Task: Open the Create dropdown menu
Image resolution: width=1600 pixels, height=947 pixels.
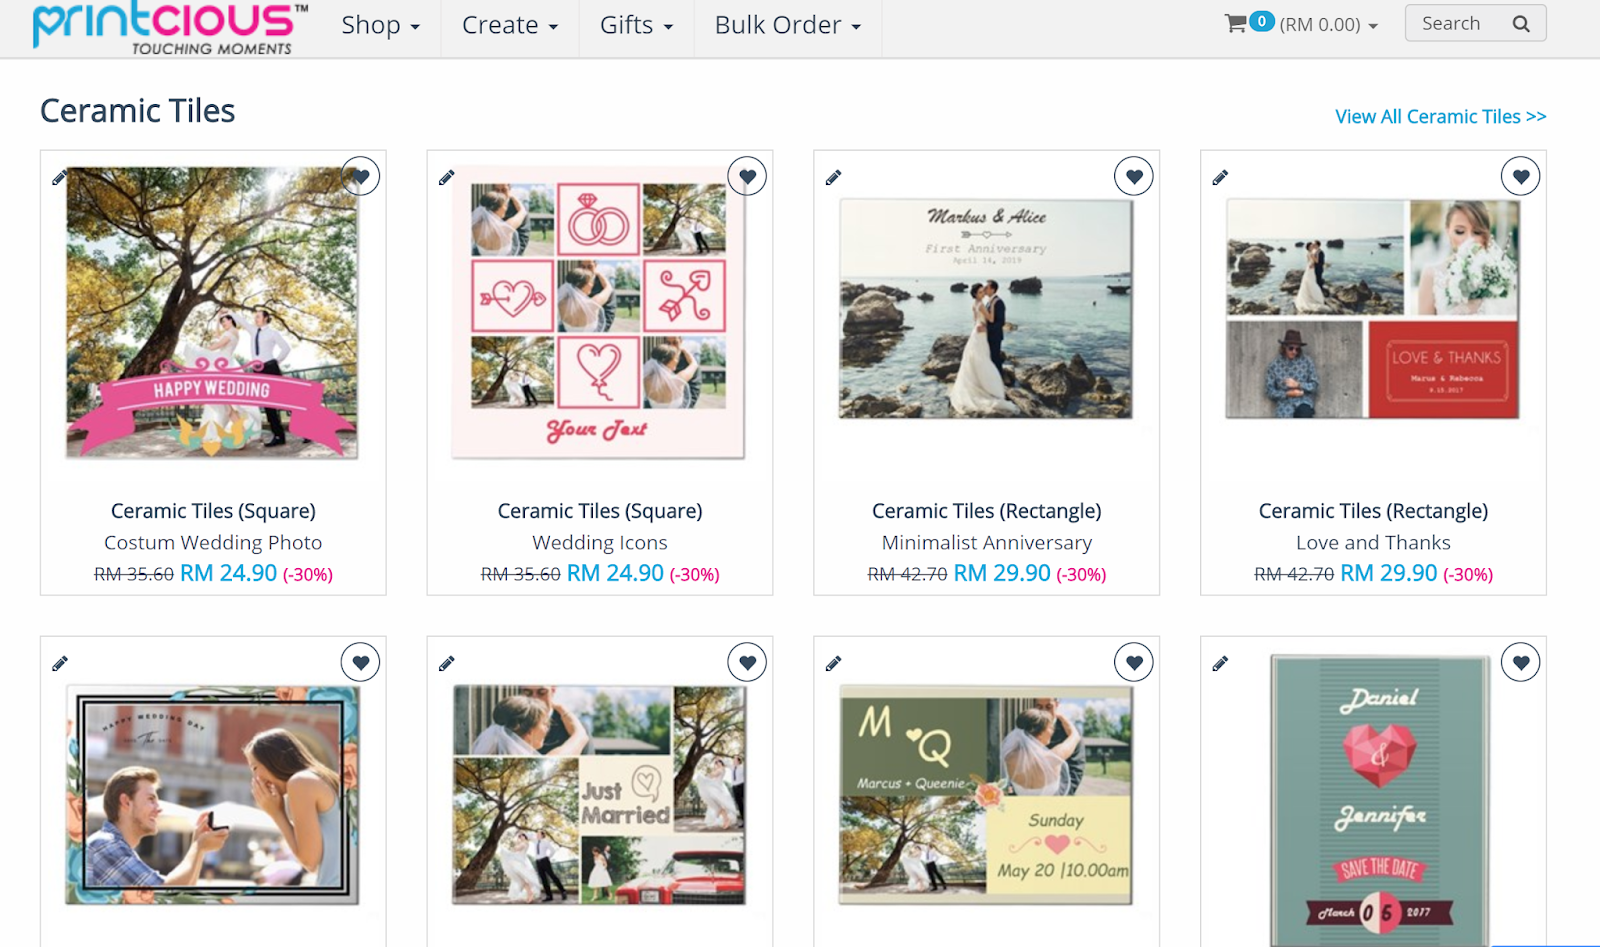Action: 510,25
